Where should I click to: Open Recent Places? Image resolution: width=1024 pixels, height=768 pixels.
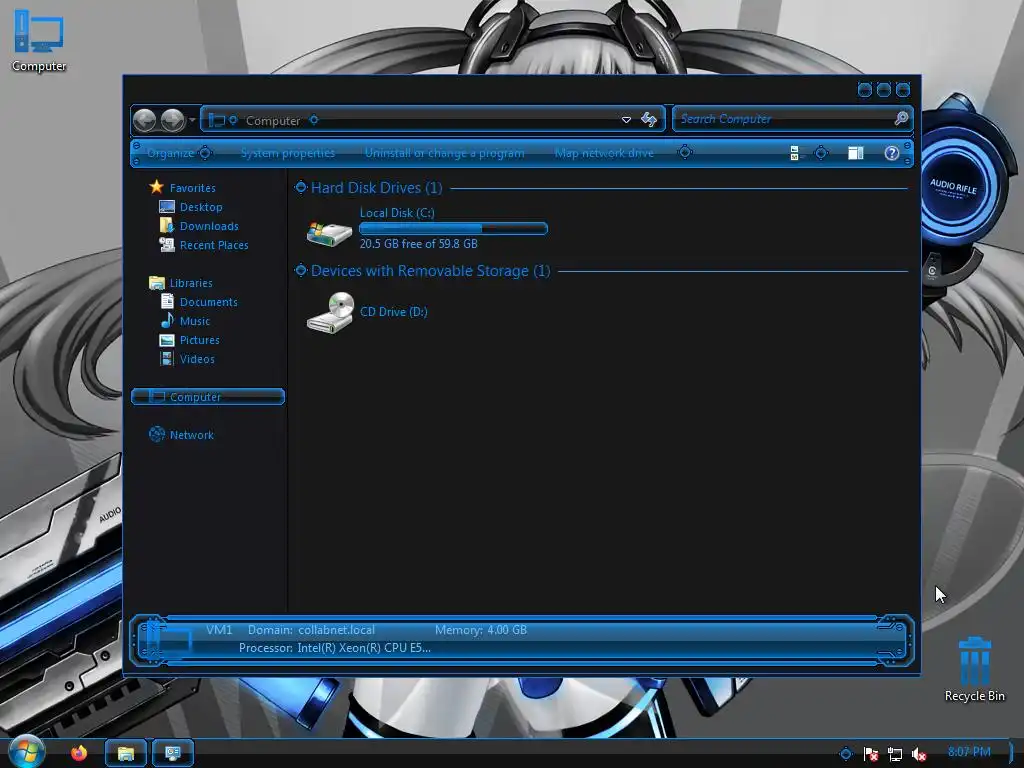[x=214, y=245]
